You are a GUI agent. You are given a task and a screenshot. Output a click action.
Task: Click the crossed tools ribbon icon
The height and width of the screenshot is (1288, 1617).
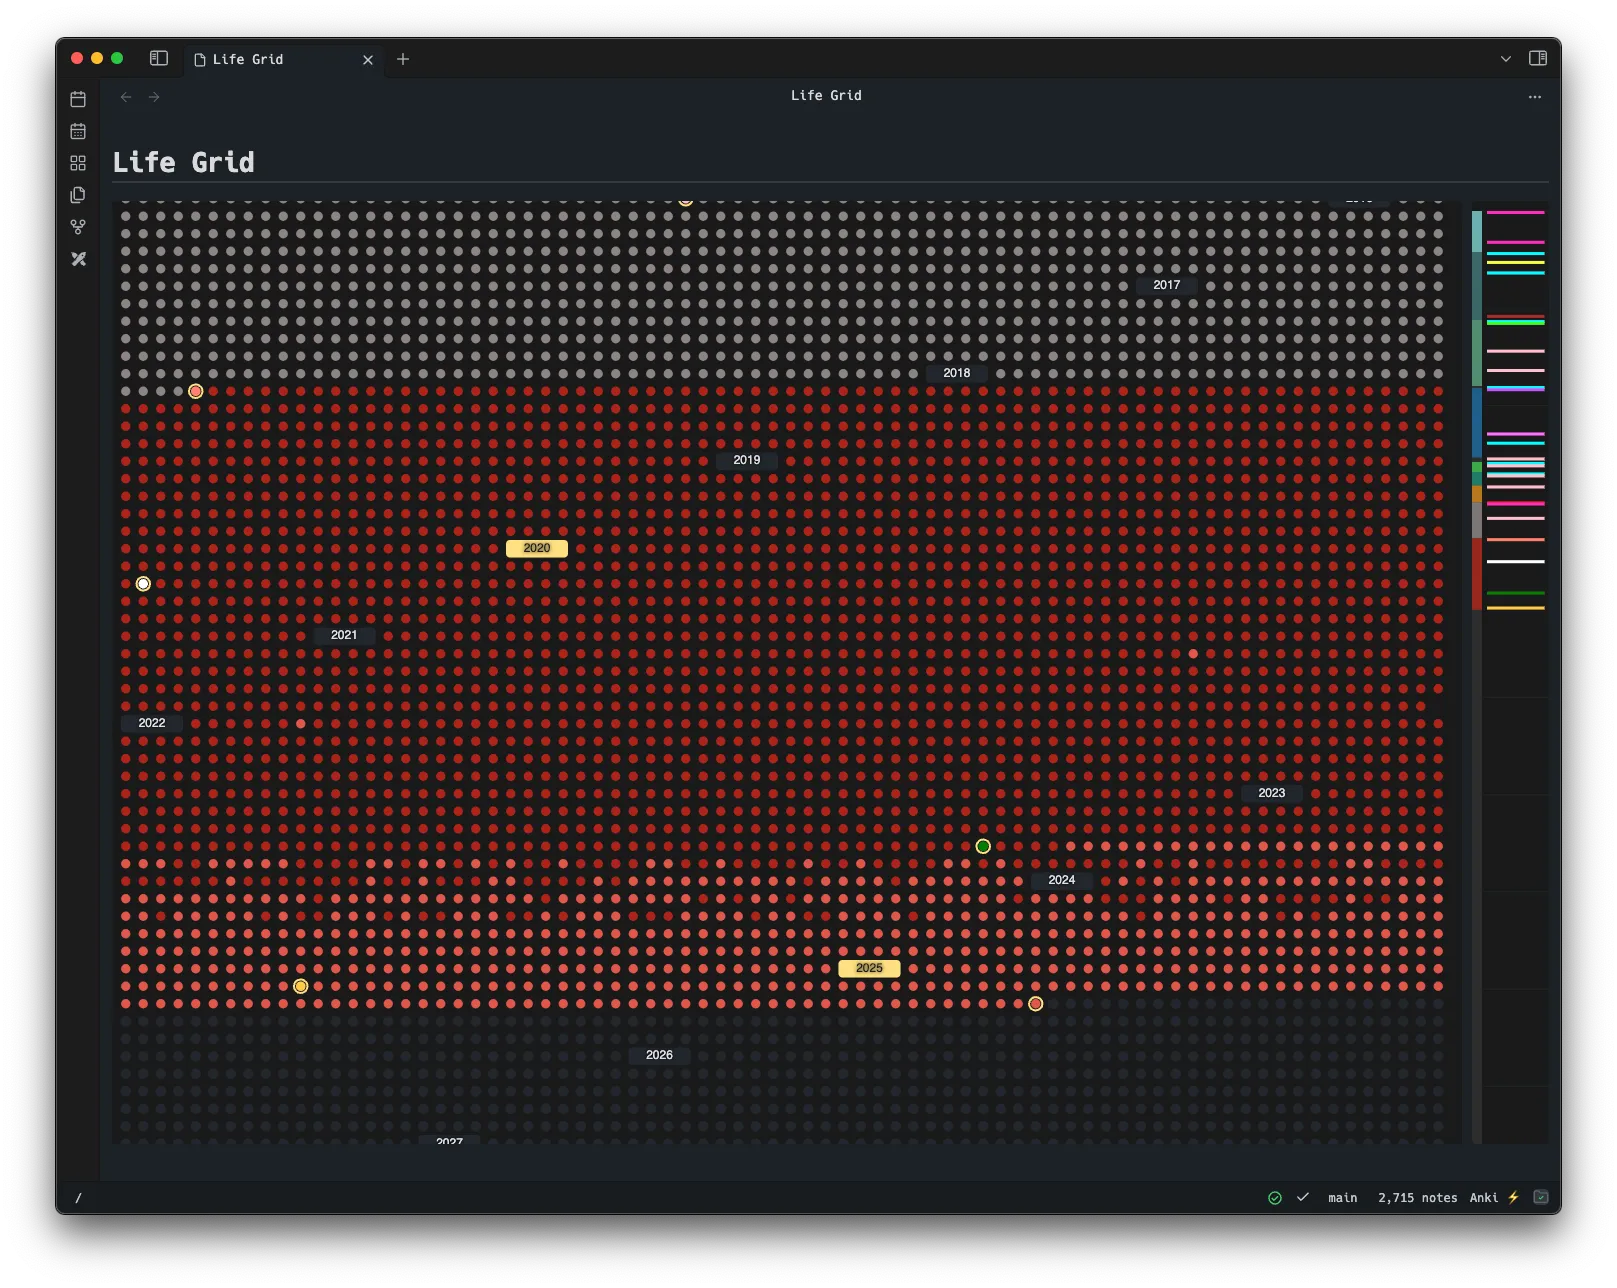[77, 259]
